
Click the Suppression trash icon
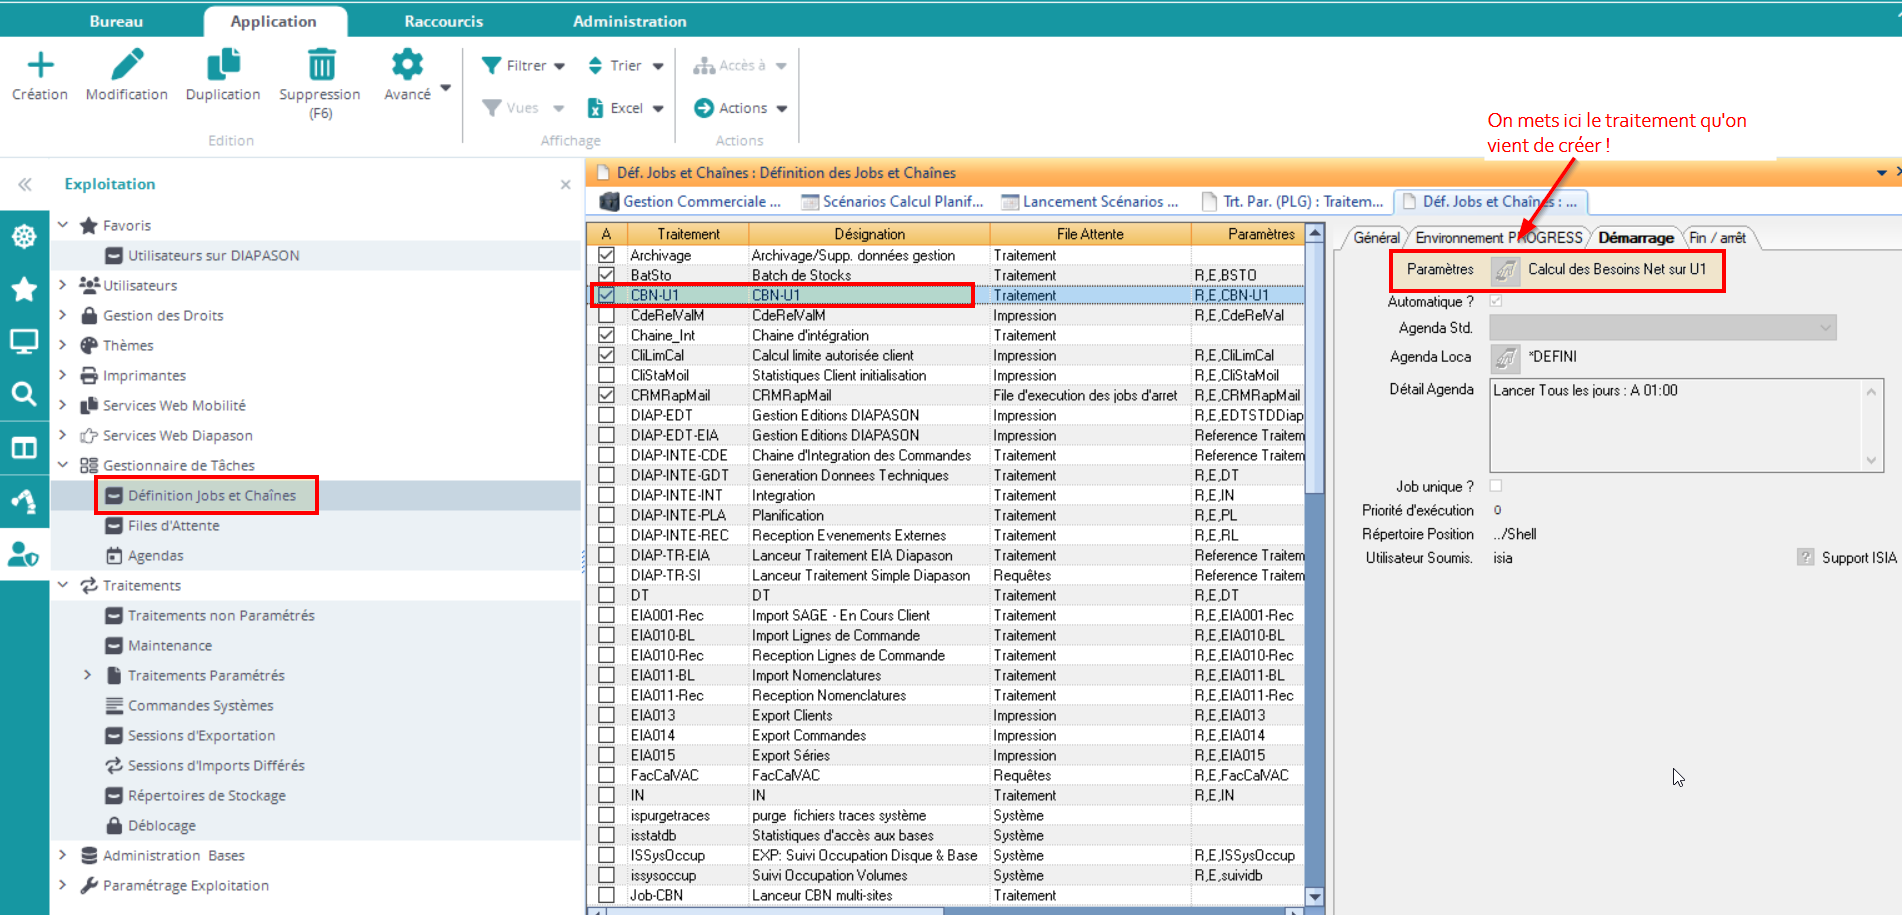coord(320,66)
